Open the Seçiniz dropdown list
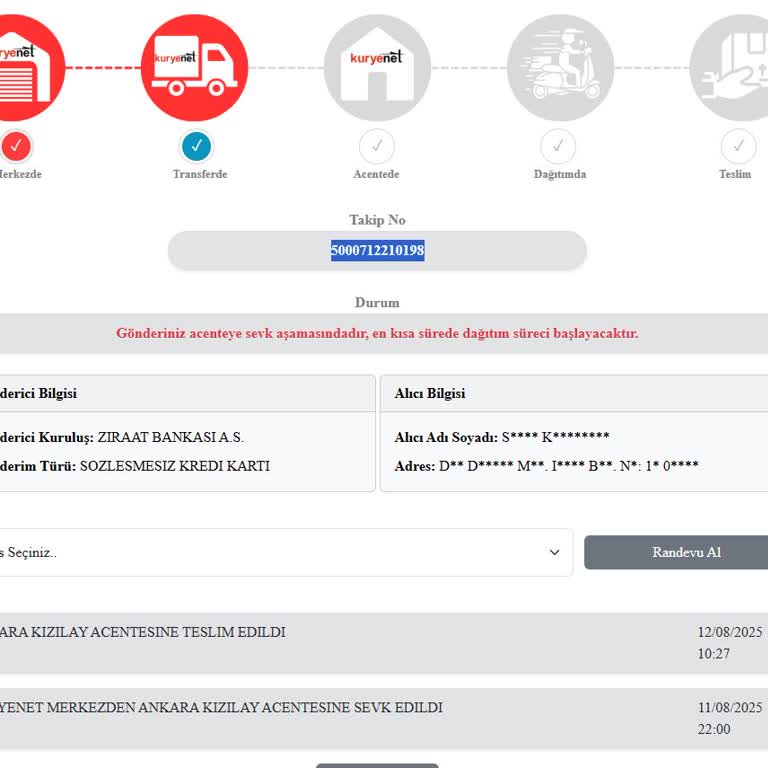Image resolution: width=768 pixels, height=768 pixels. point(286,552)
